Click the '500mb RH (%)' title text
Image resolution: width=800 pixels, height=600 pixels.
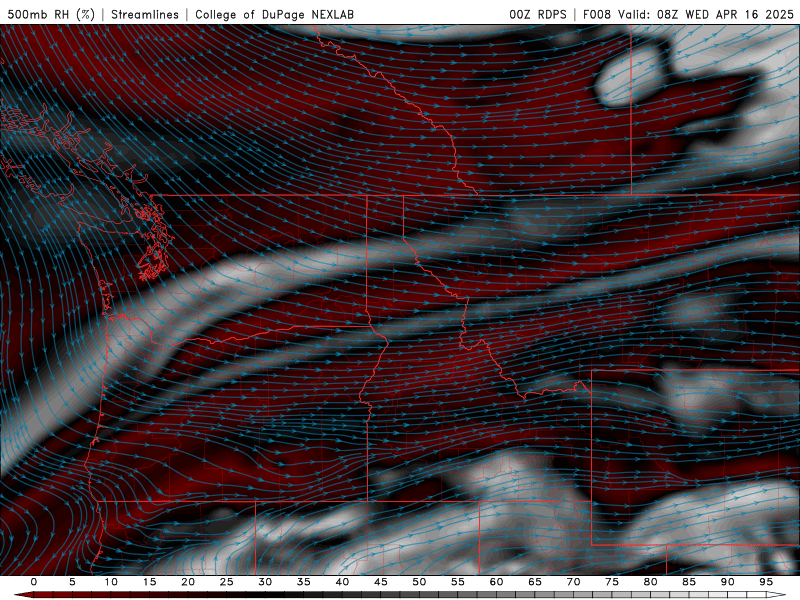51,14
